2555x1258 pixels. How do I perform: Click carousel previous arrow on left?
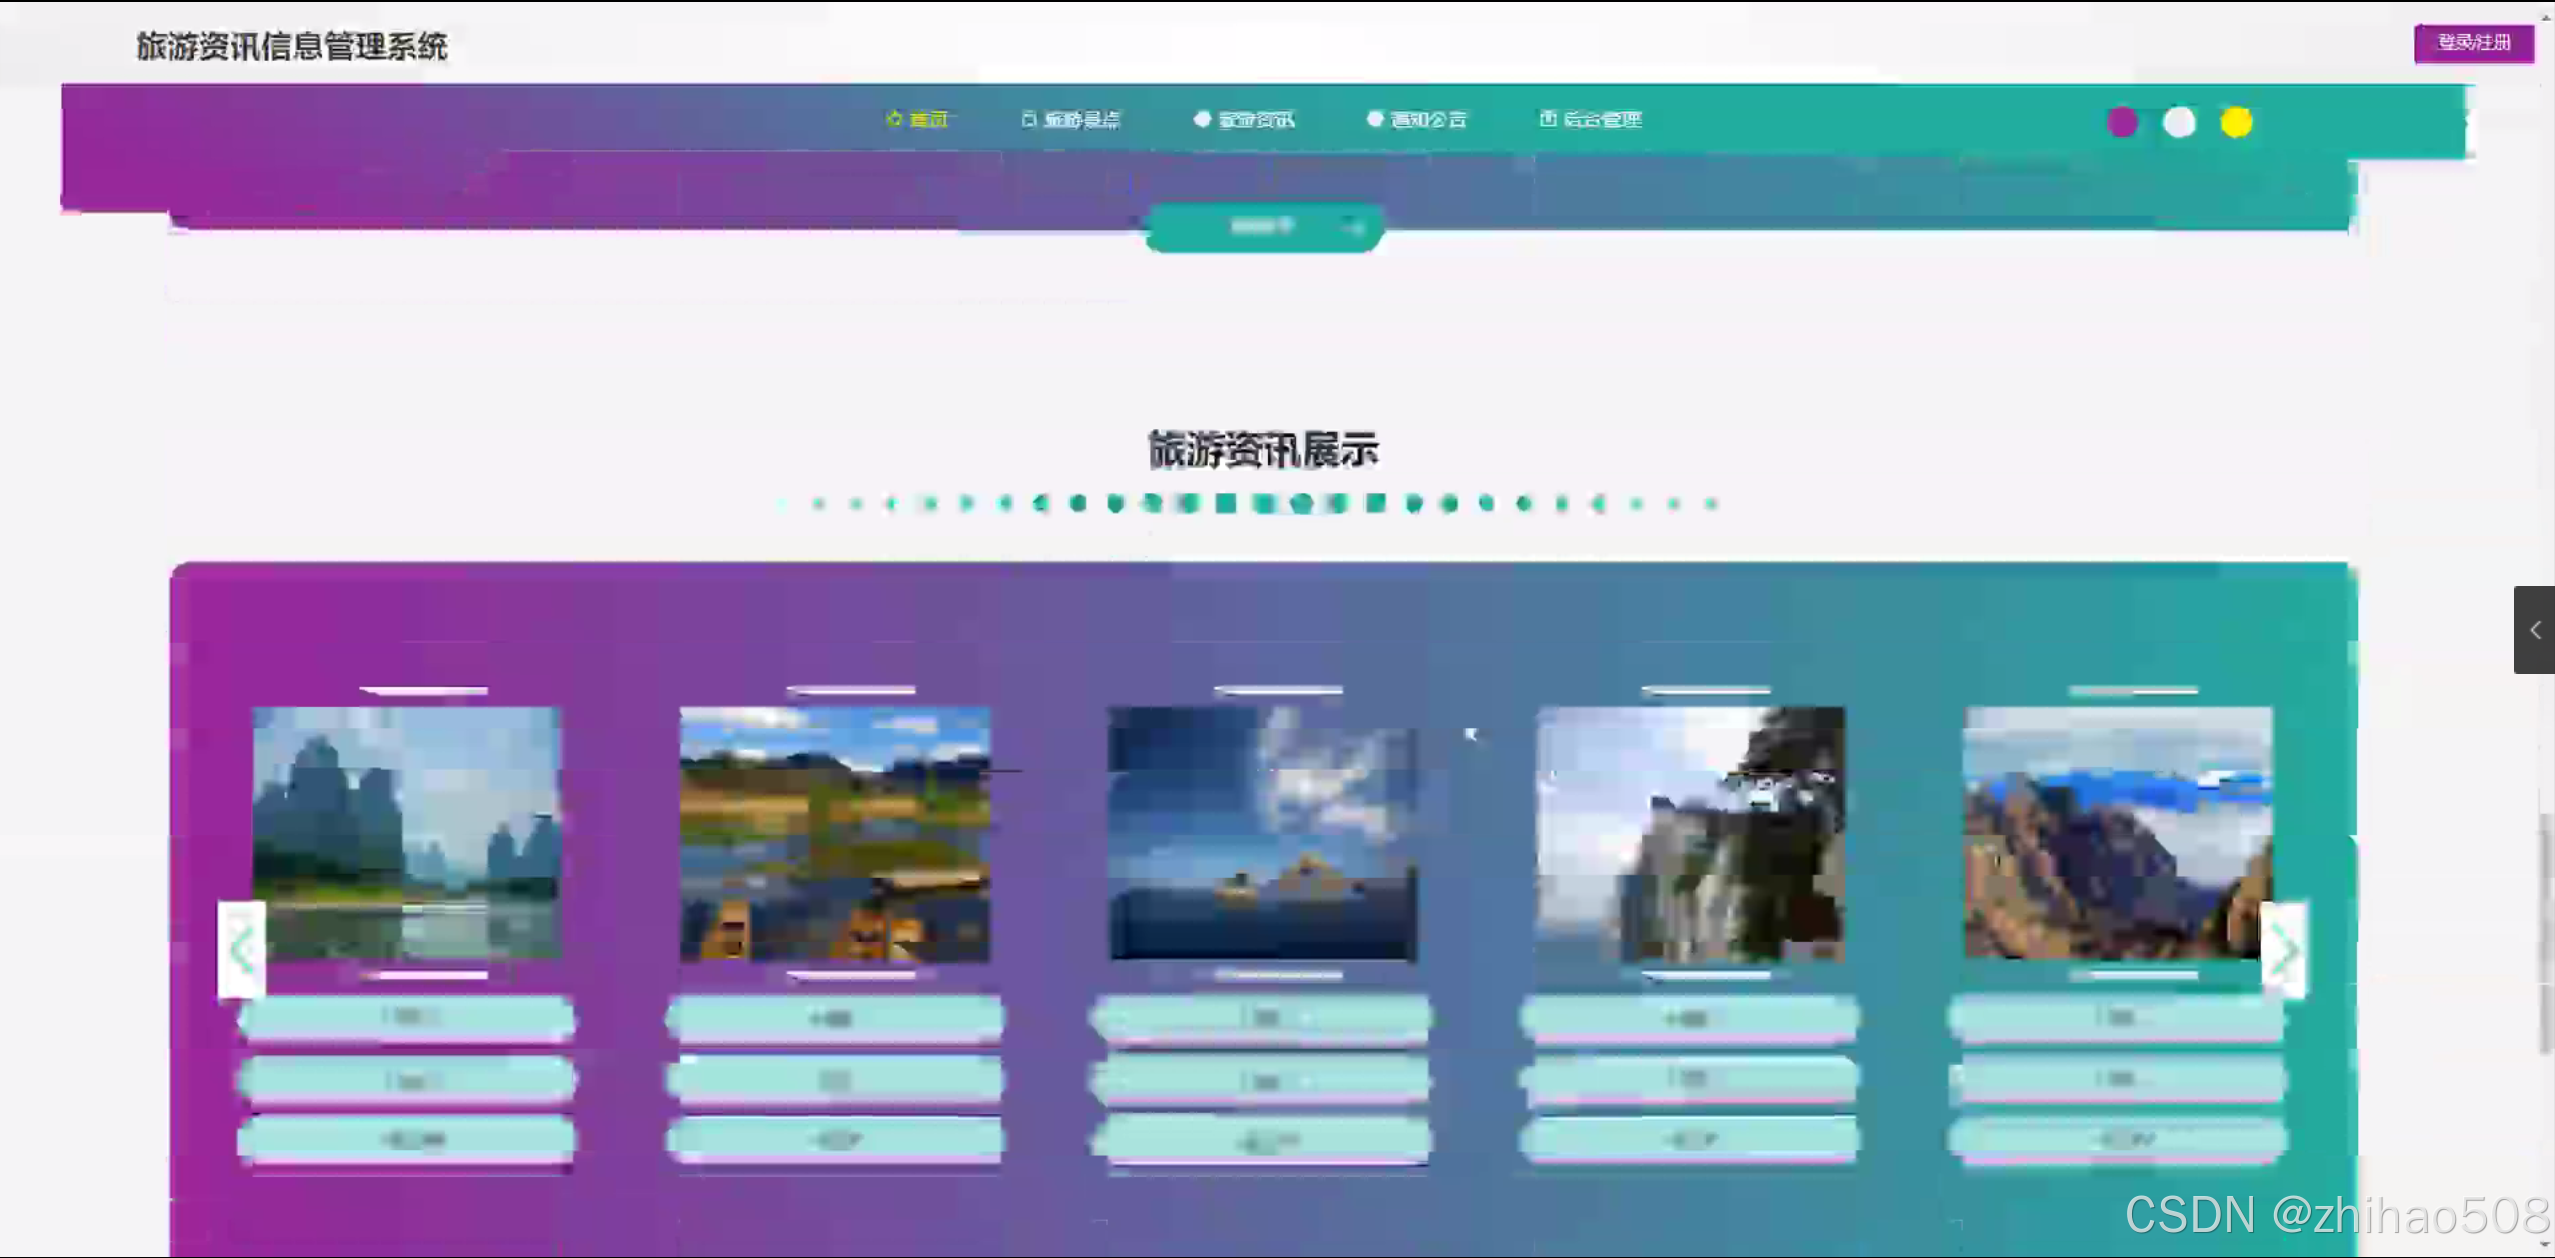(242, 949)
